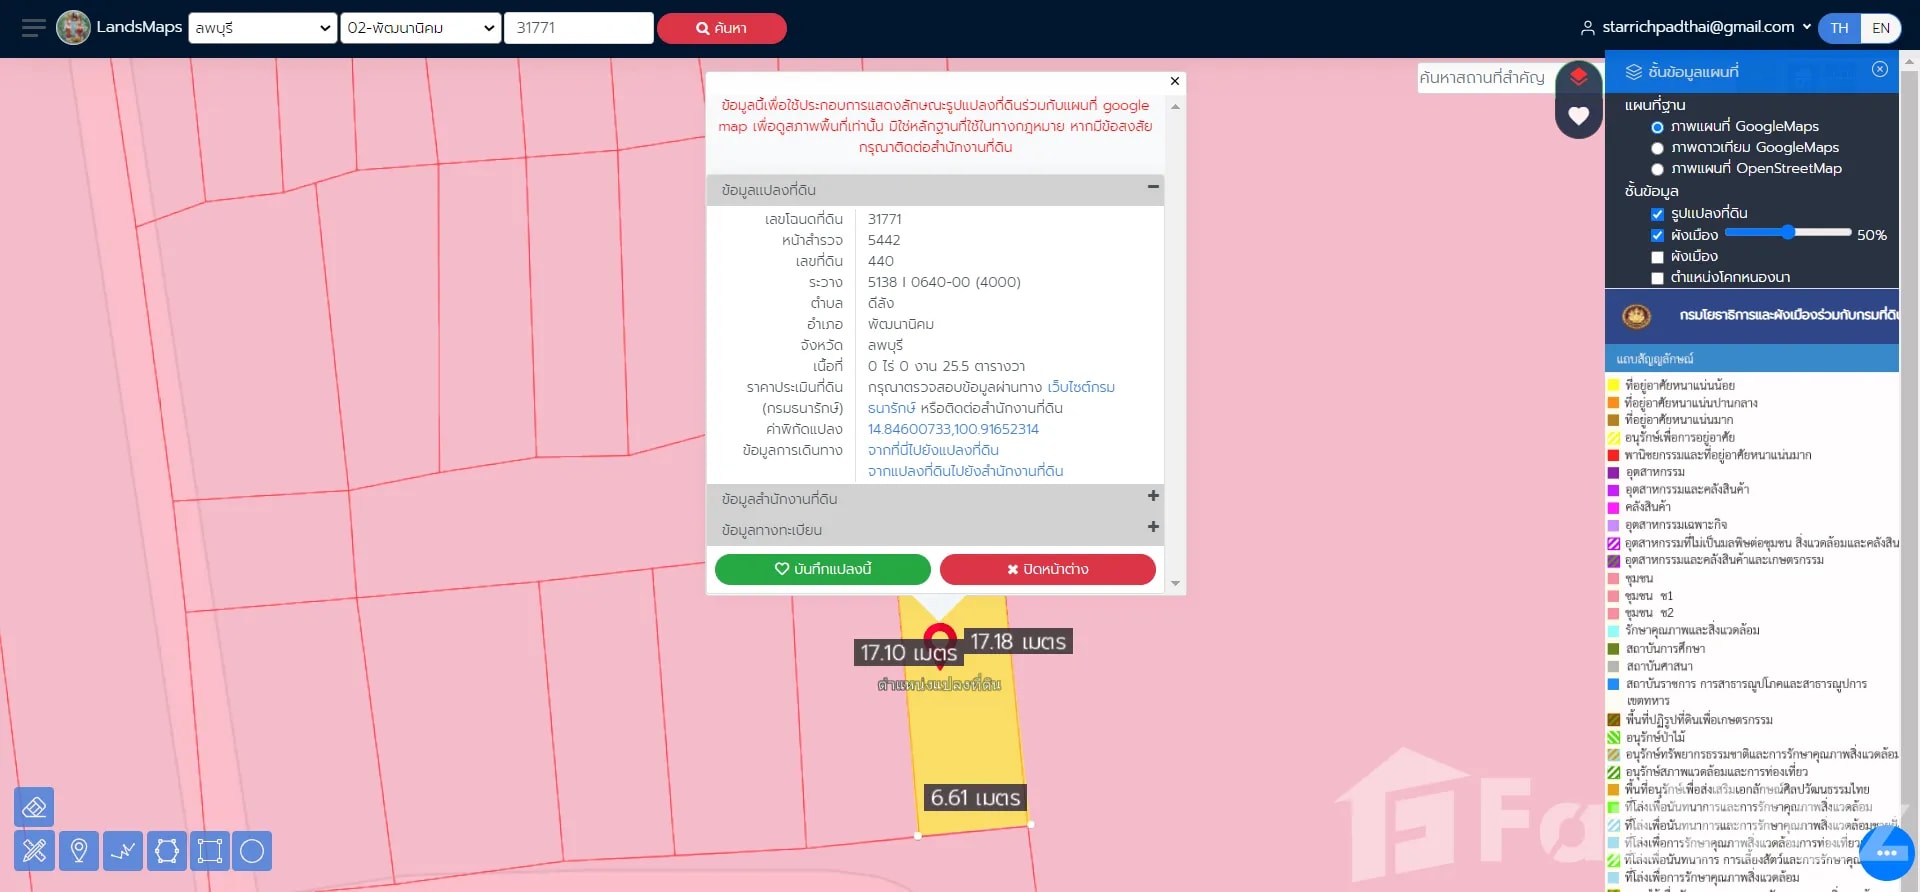This screenshot has width=1920, height=892.
Task: Pick the polygon drawing tool
Action: click(x=167, y=851)
